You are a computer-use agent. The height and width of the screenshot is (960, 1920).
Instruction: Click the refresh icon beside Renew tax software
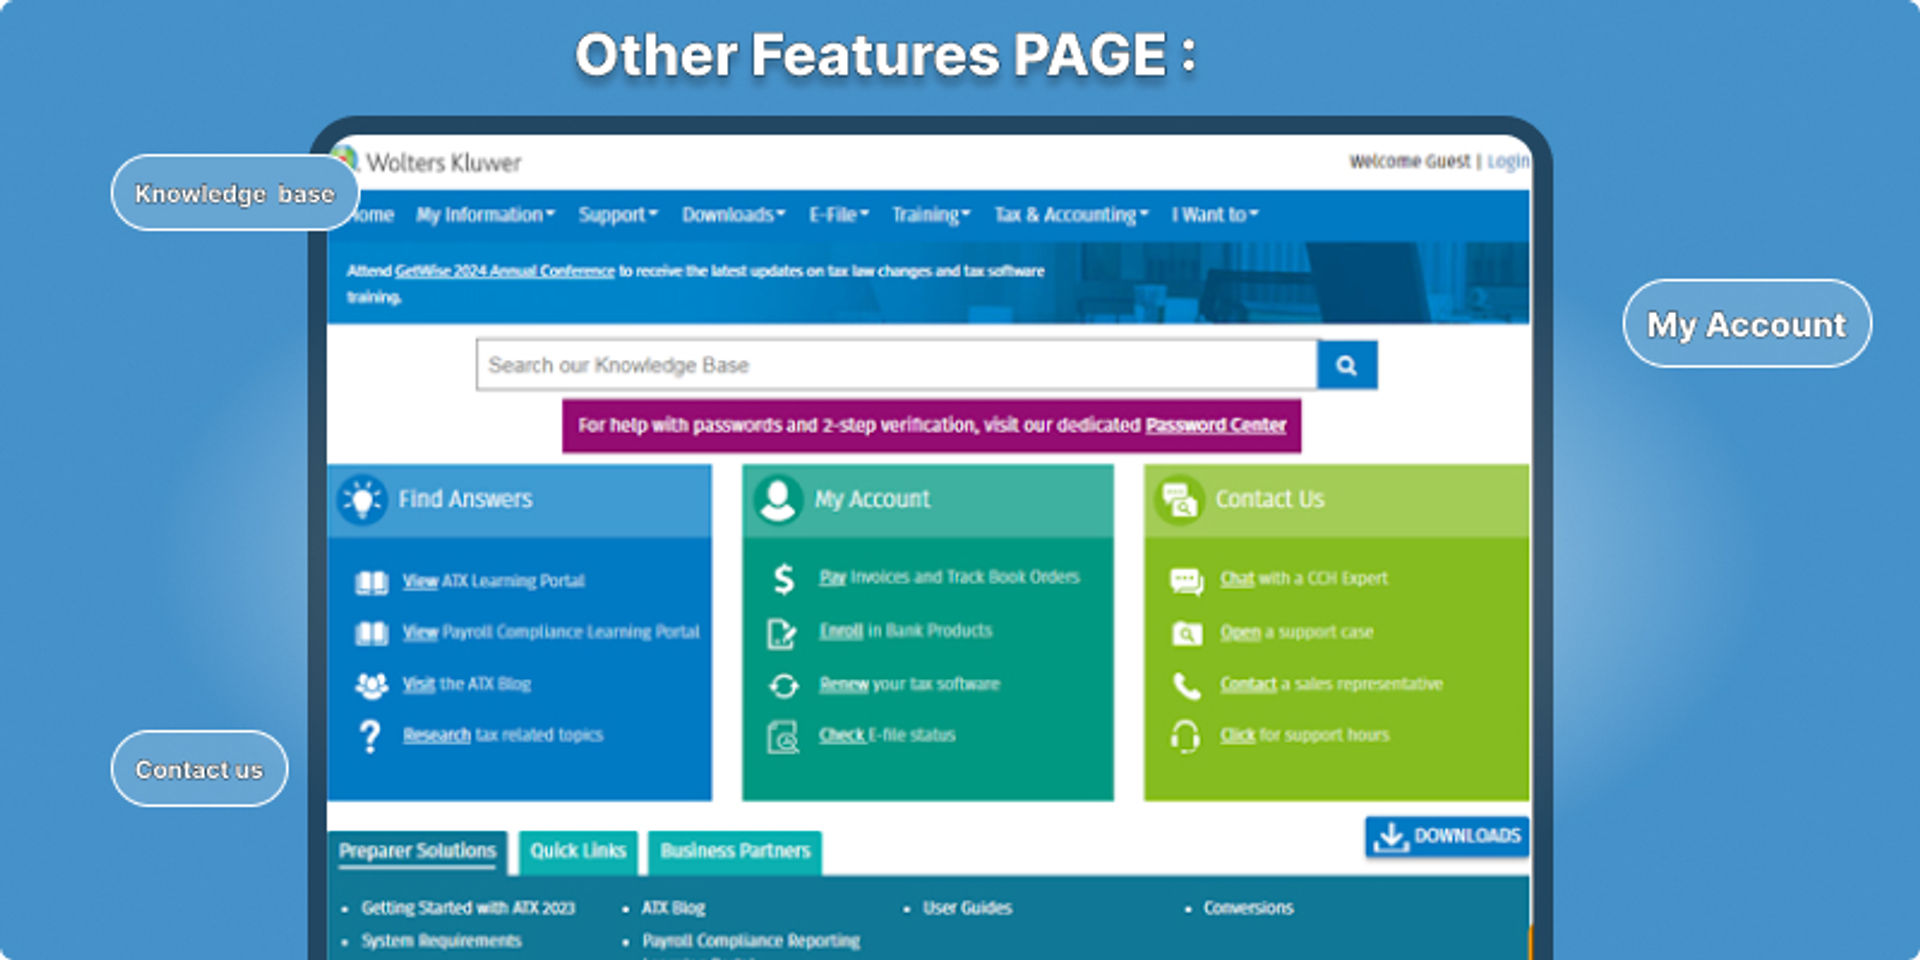pyautogui.click(x=783, y=685)
